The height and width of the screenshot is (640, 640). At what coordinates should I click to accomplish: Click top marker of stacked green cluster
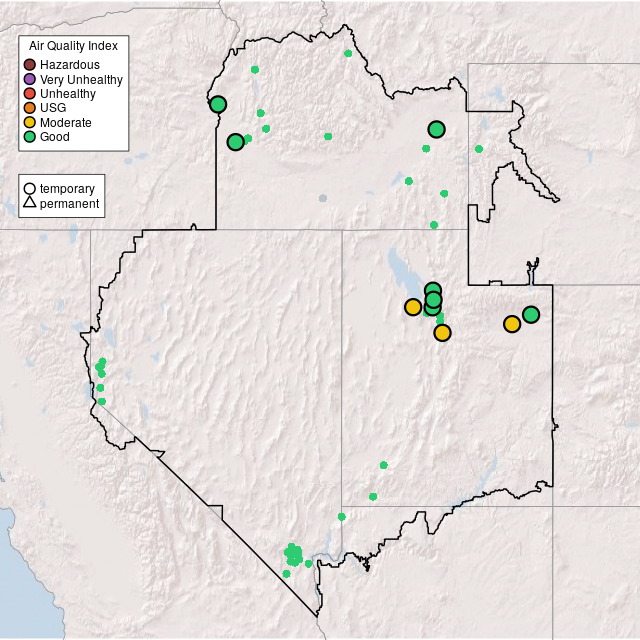[432, 290]
